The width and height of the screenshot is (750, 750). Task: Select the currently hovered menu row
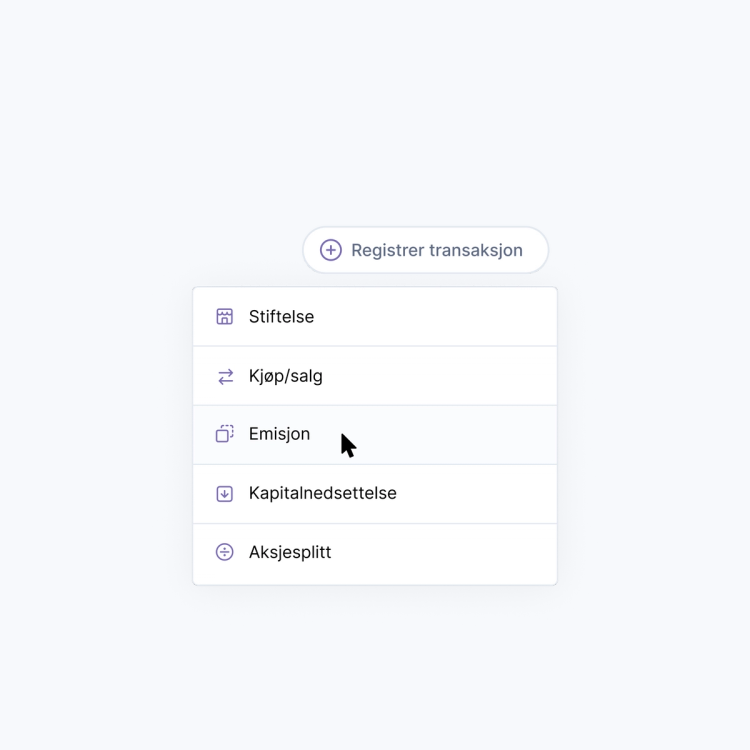[x=374, y=435]
